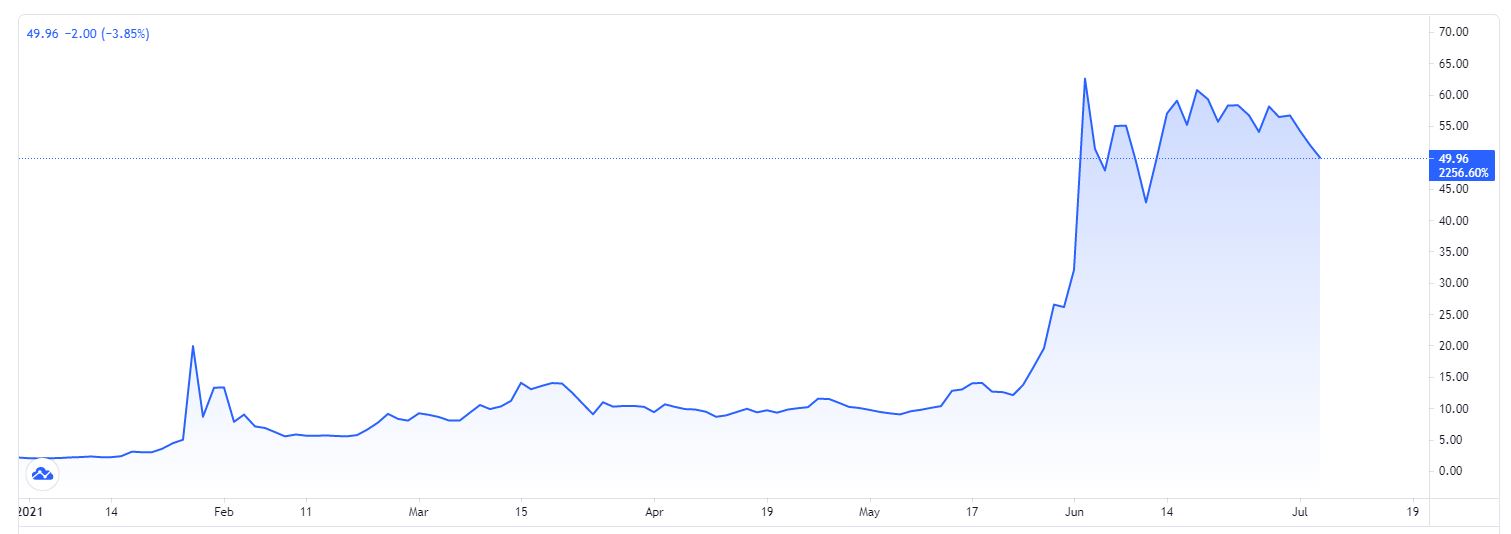Screen dimensions: 1511x534
Task: Select Jun on the time axis
Action: 1074,510
